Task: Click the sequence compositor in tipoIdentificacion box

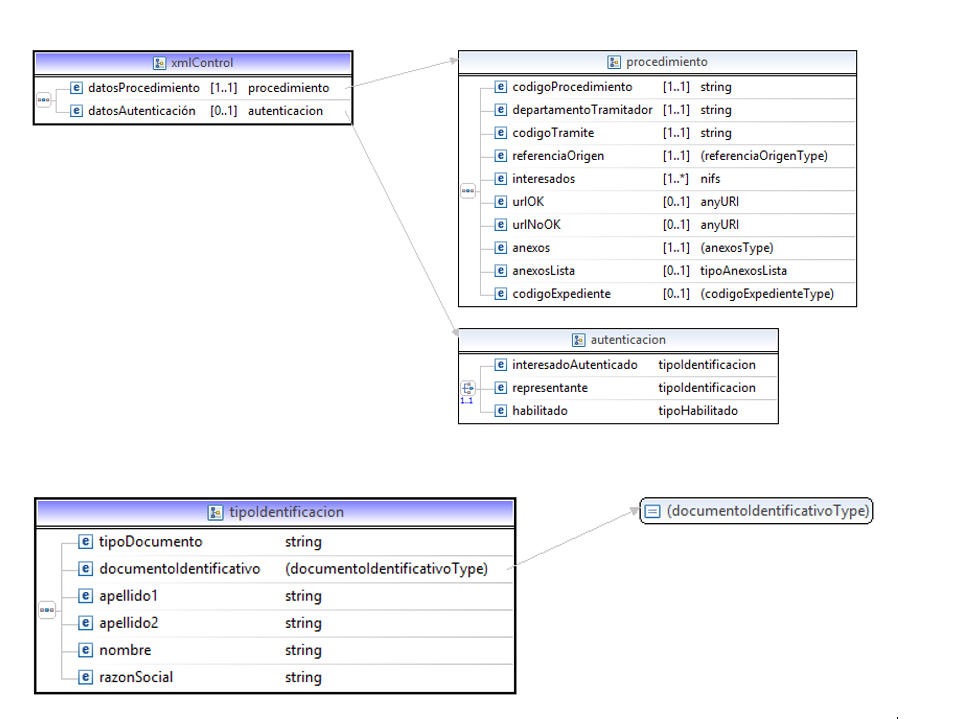Action: pyautogui.click(x=47, y=610)
